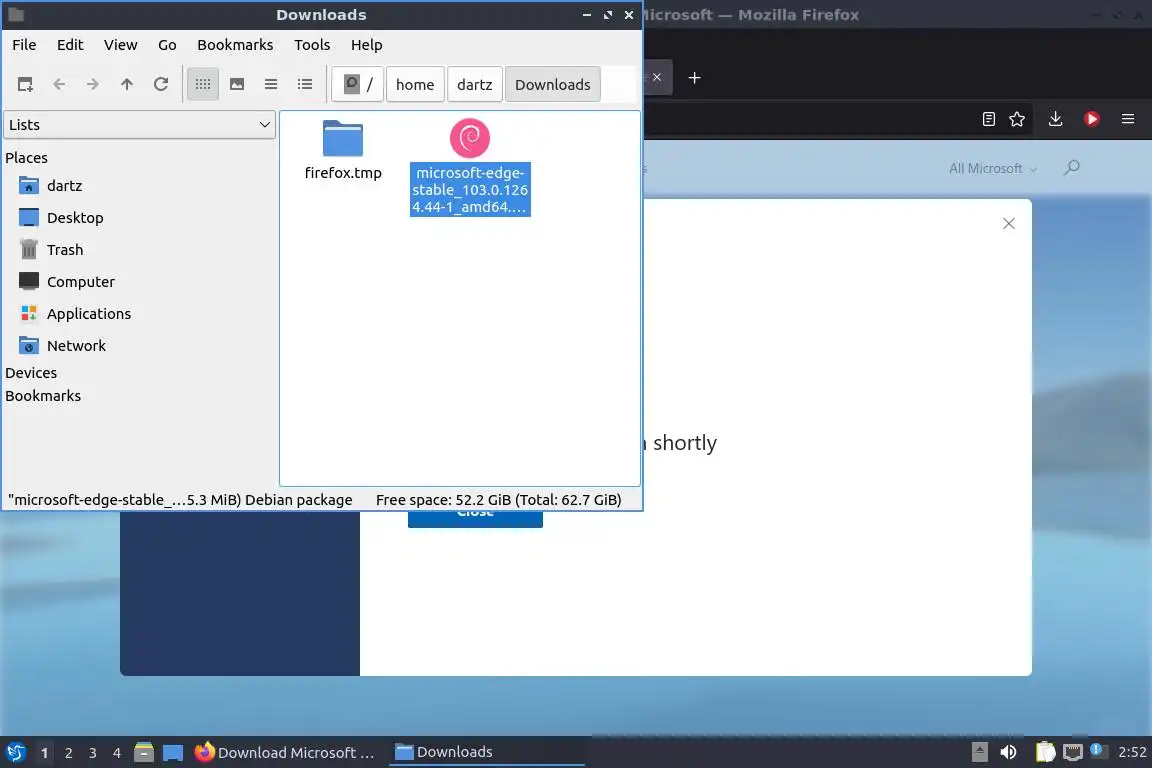
Task: Click the show desktop taskbar icon
Action: 173,753
